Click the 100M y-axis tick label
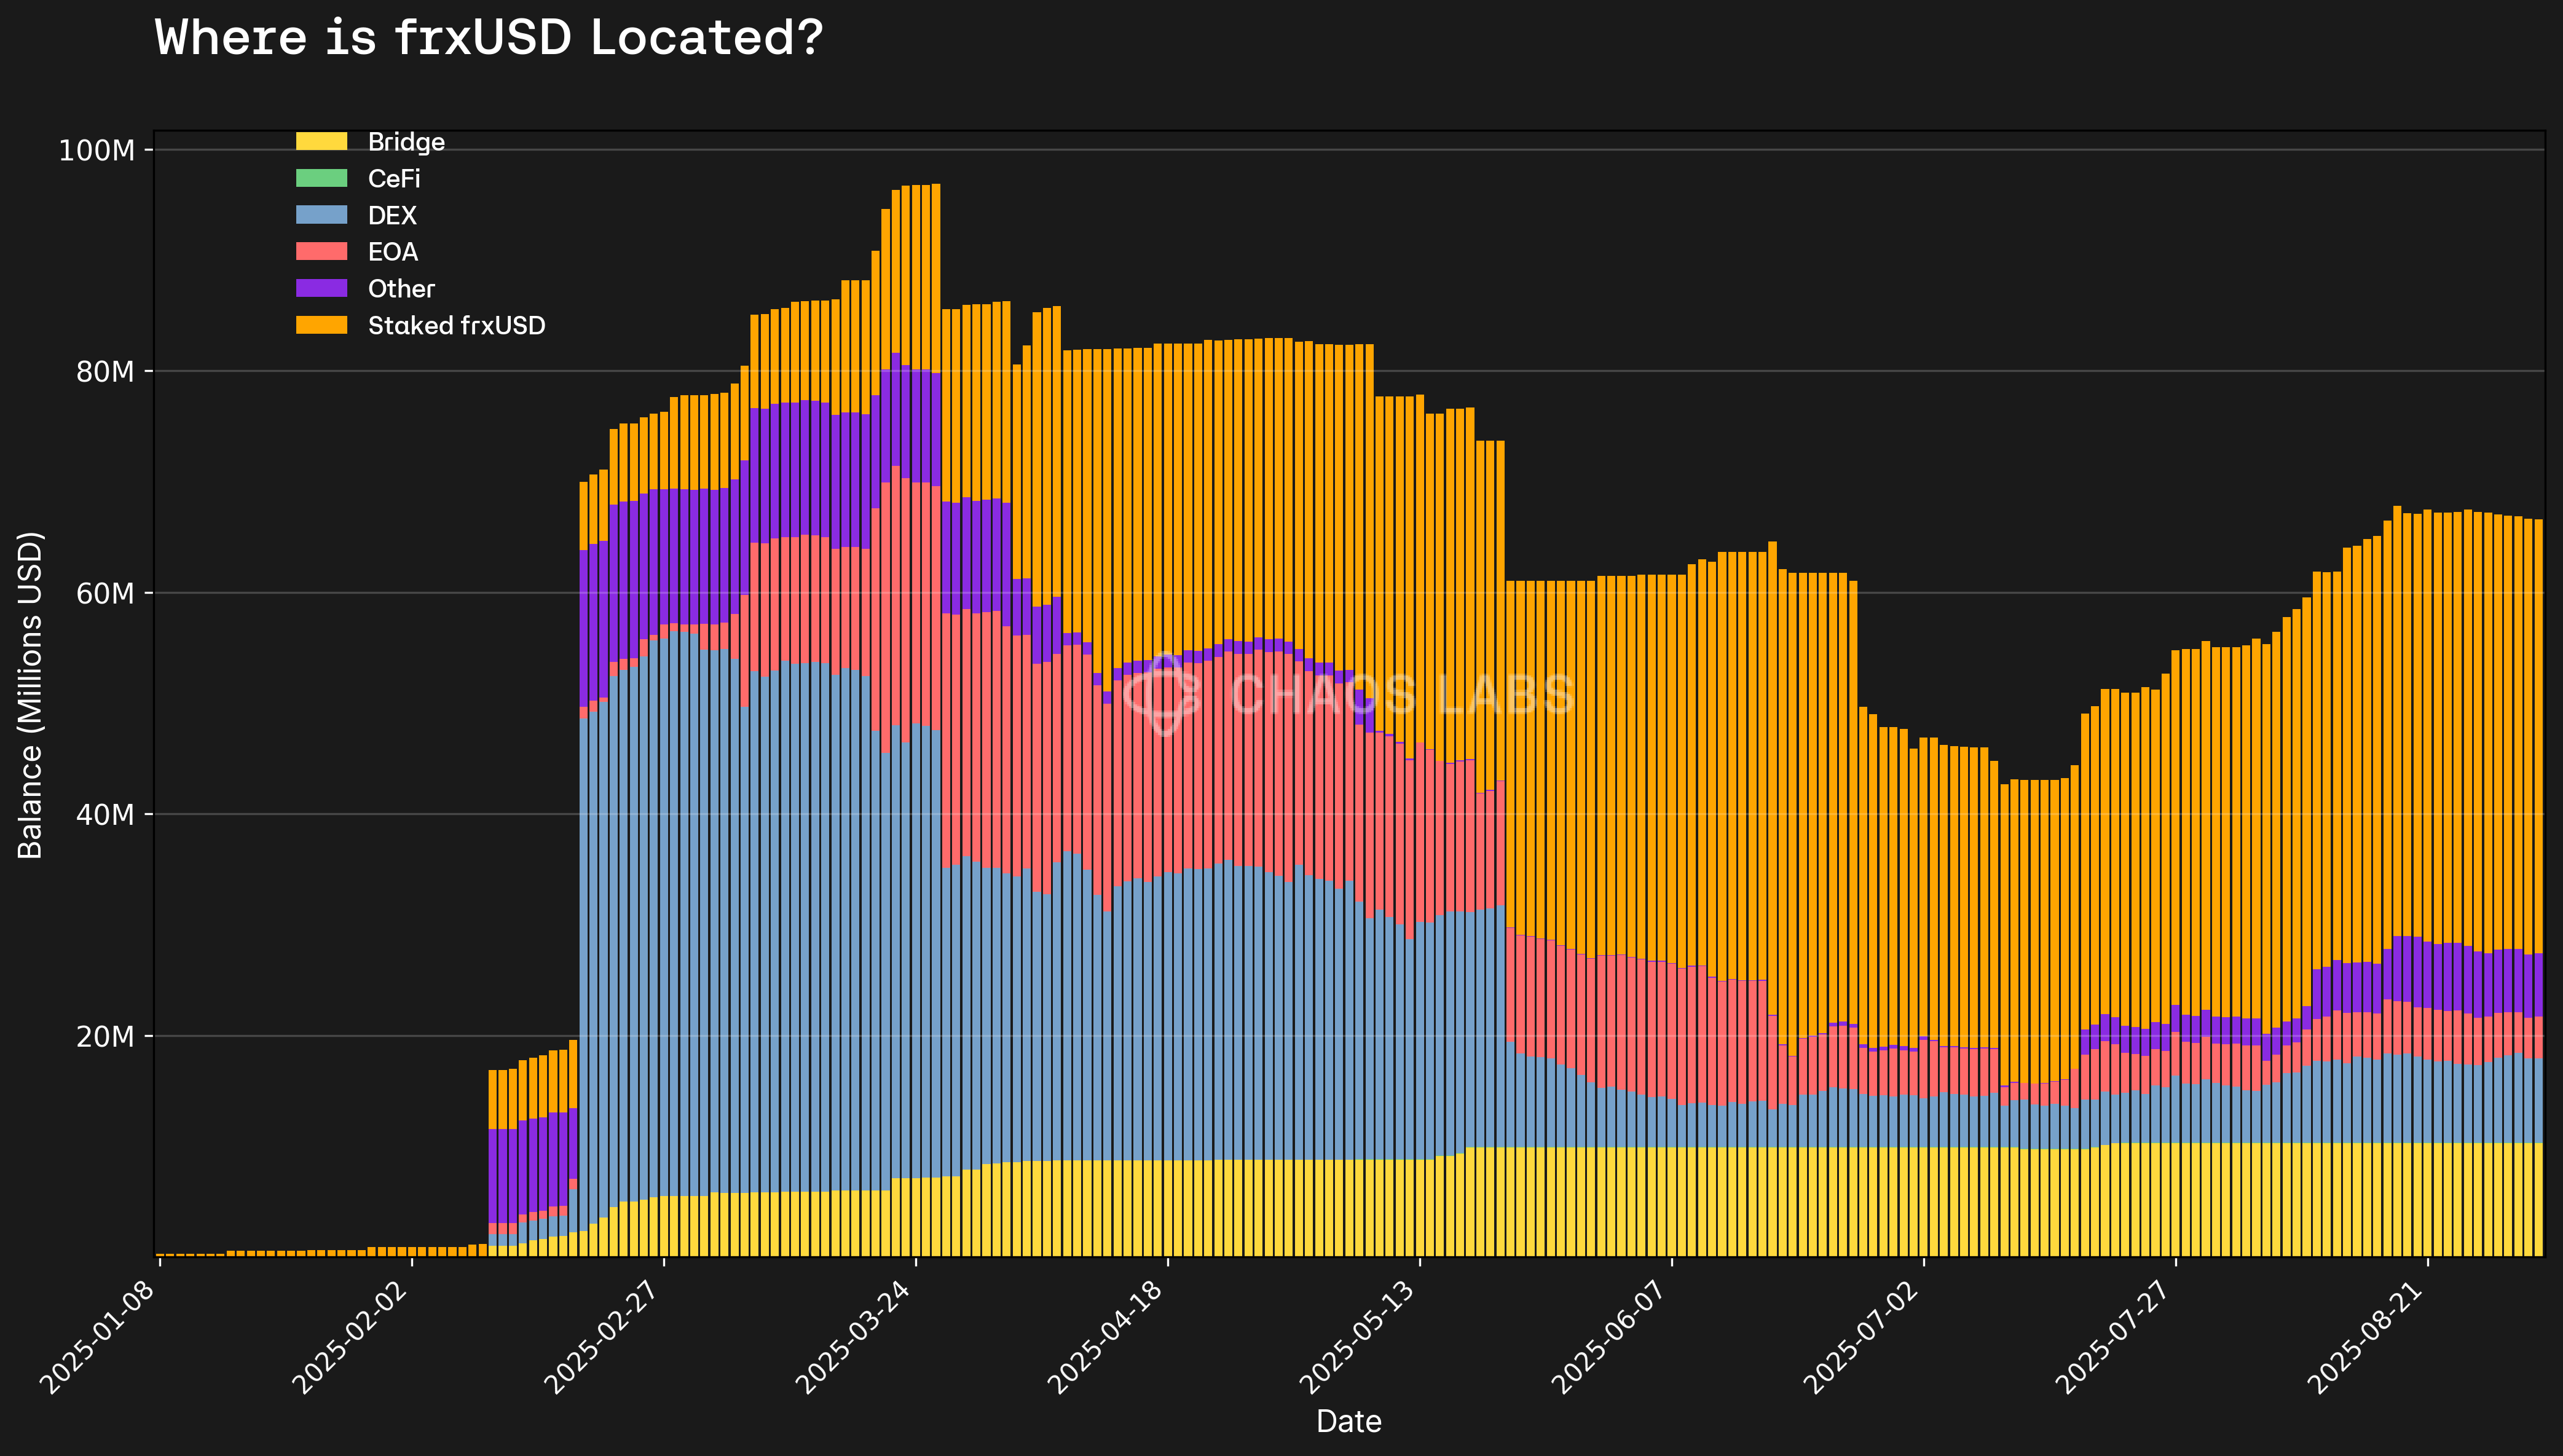The height and width of the screenshot is (1456, 2563). pos(96,150)
